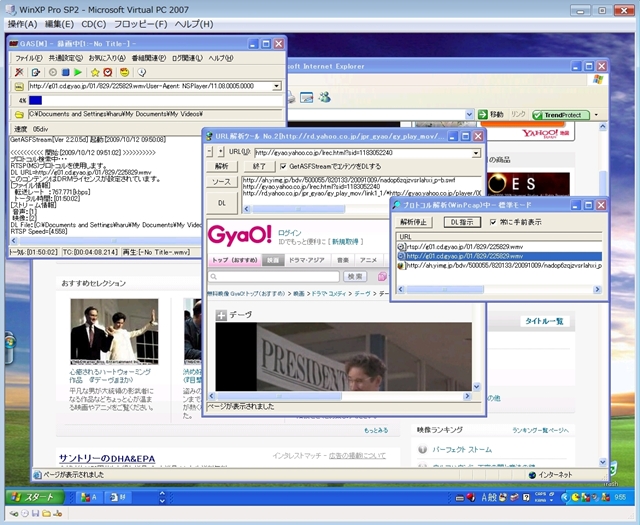Open the ファイル(F) menu in GAS window
Viewport: 640px width, 525px height.
point(29,58)
